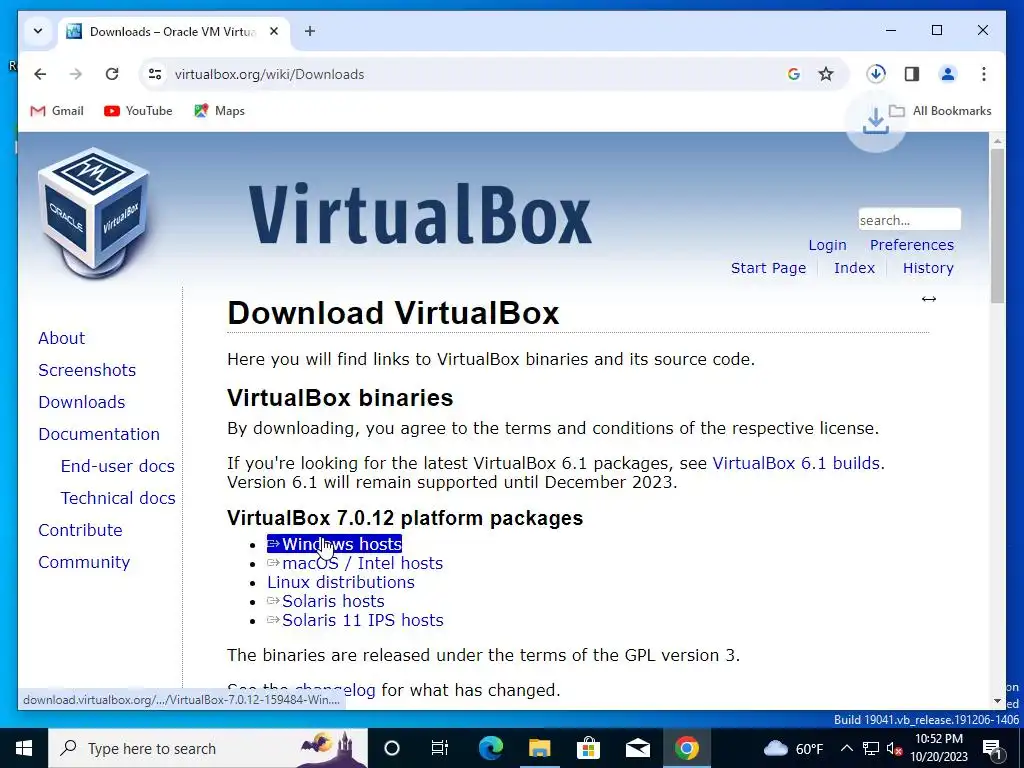Download the Solaris hosts package
Viewport: 1024px width, 768px height.
pos(325,601)
